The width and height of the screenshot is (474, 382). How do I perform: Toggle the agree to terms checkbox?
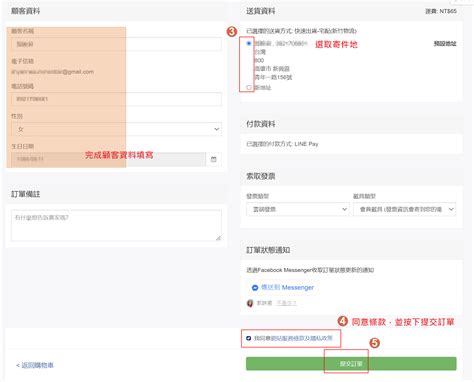coord(248,338)
